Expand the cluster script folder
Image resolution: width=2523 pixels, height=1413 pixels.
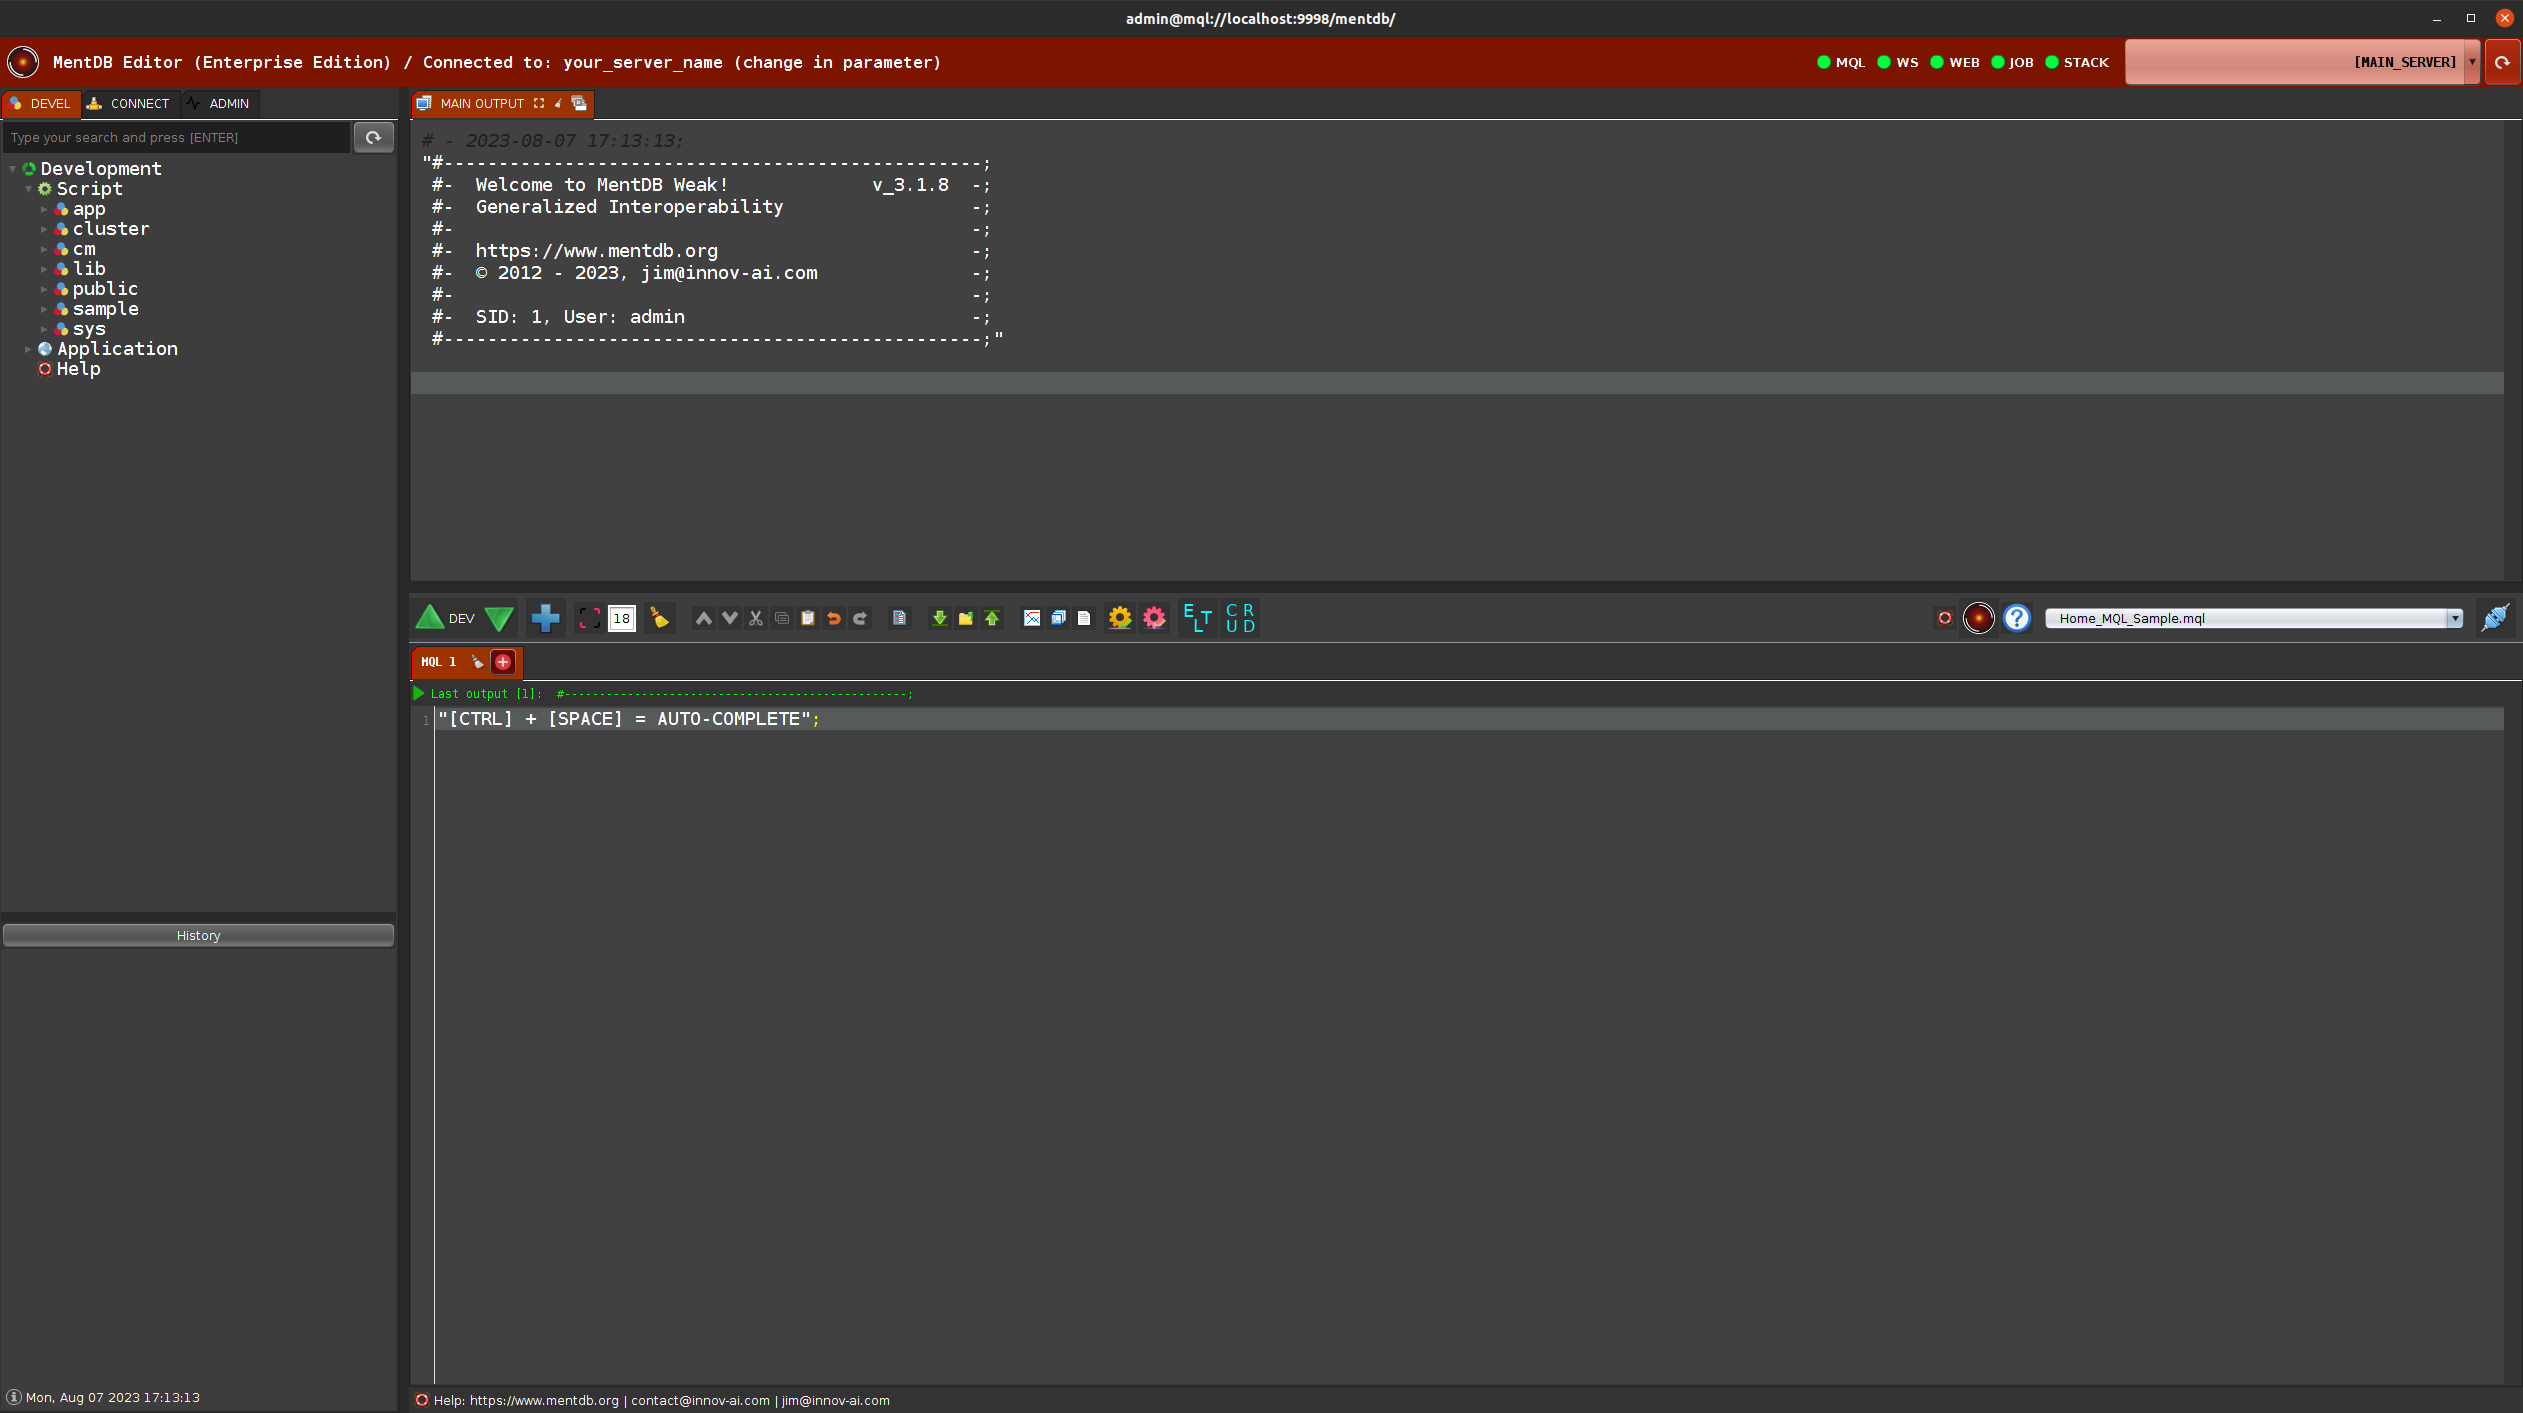click(x=44, y=229)
